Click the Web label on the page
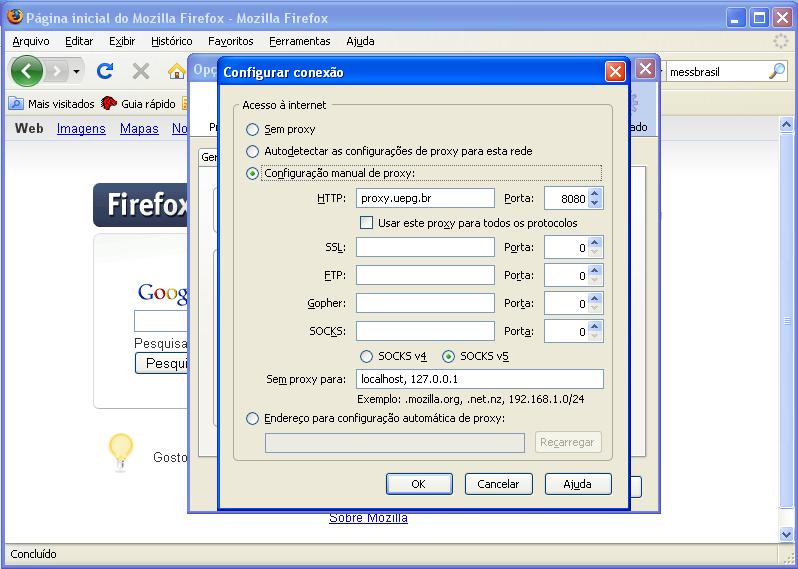Screen dimensions: 798x569 pyautogui.click(x=29, y=128)
